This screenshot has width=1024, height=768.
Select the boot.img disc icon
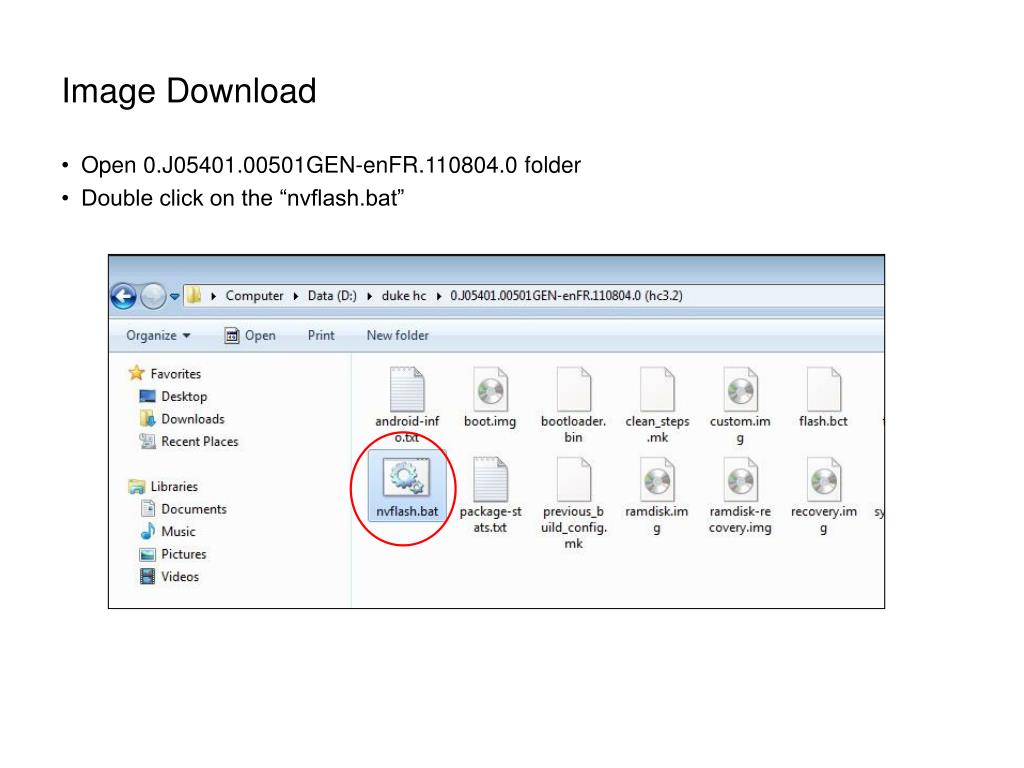click(x=490, y=389)
